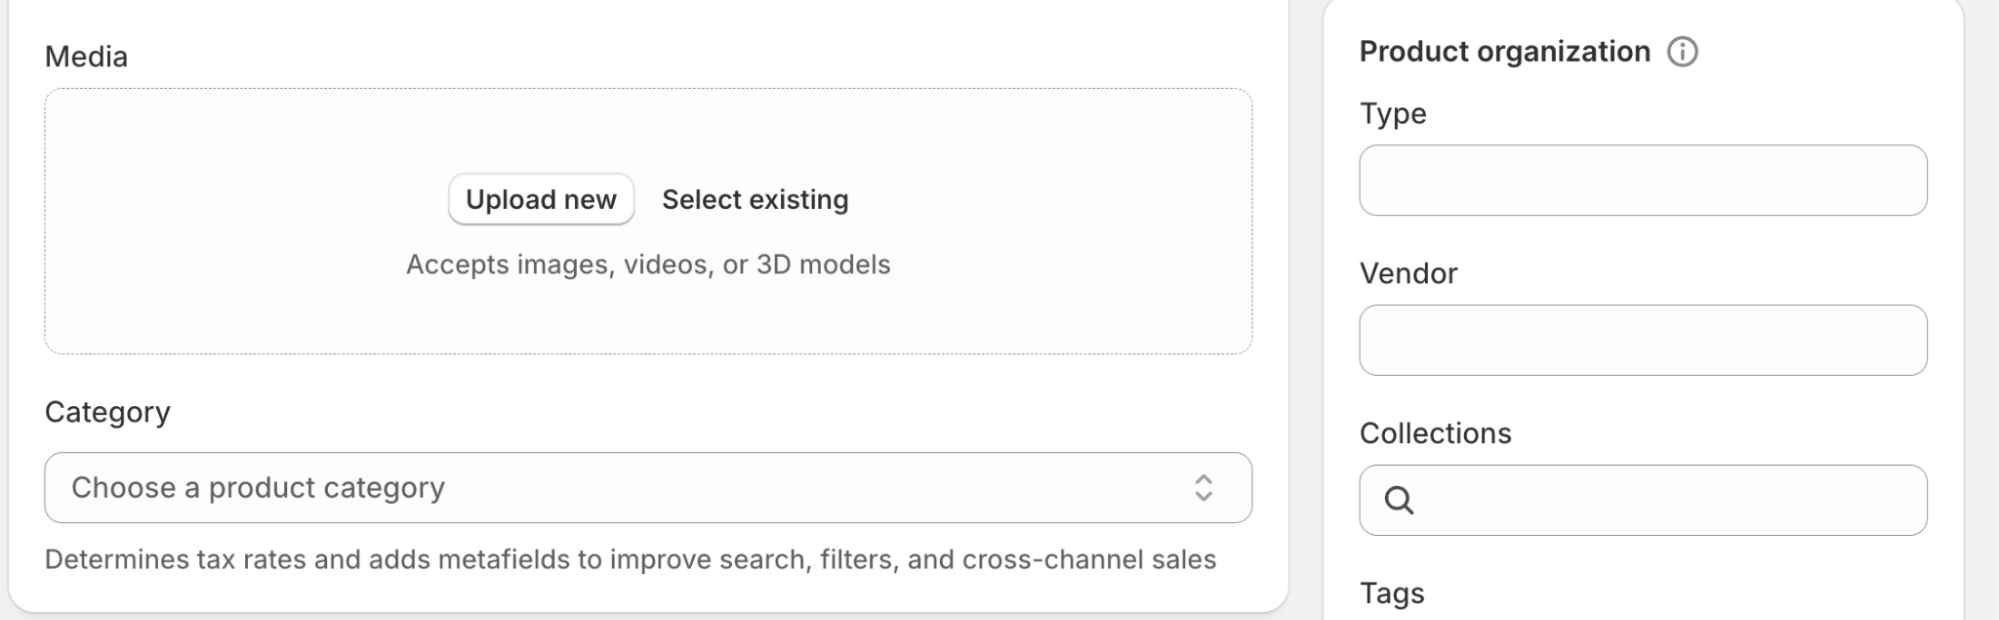Click the magnifier icon in Collections field
1999x620 pixels.
pos(1398,500)
